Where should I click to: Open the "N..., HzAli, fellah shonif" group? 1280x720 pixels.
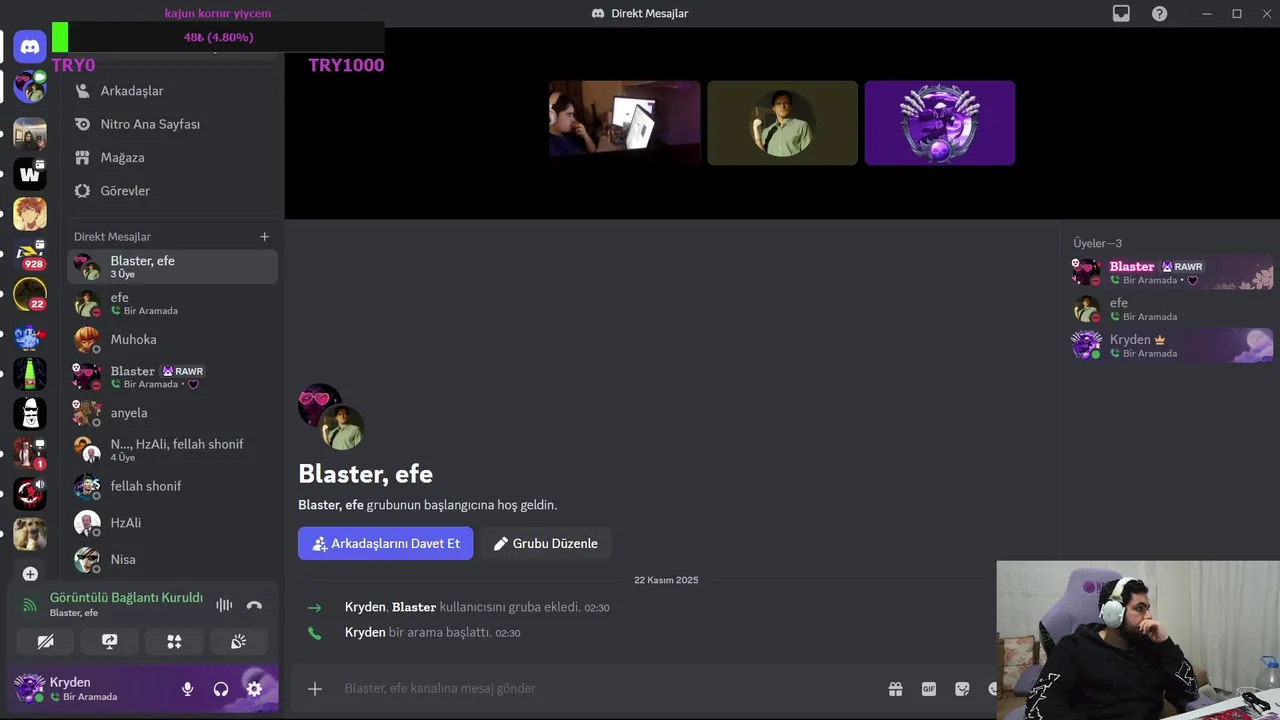172,450
